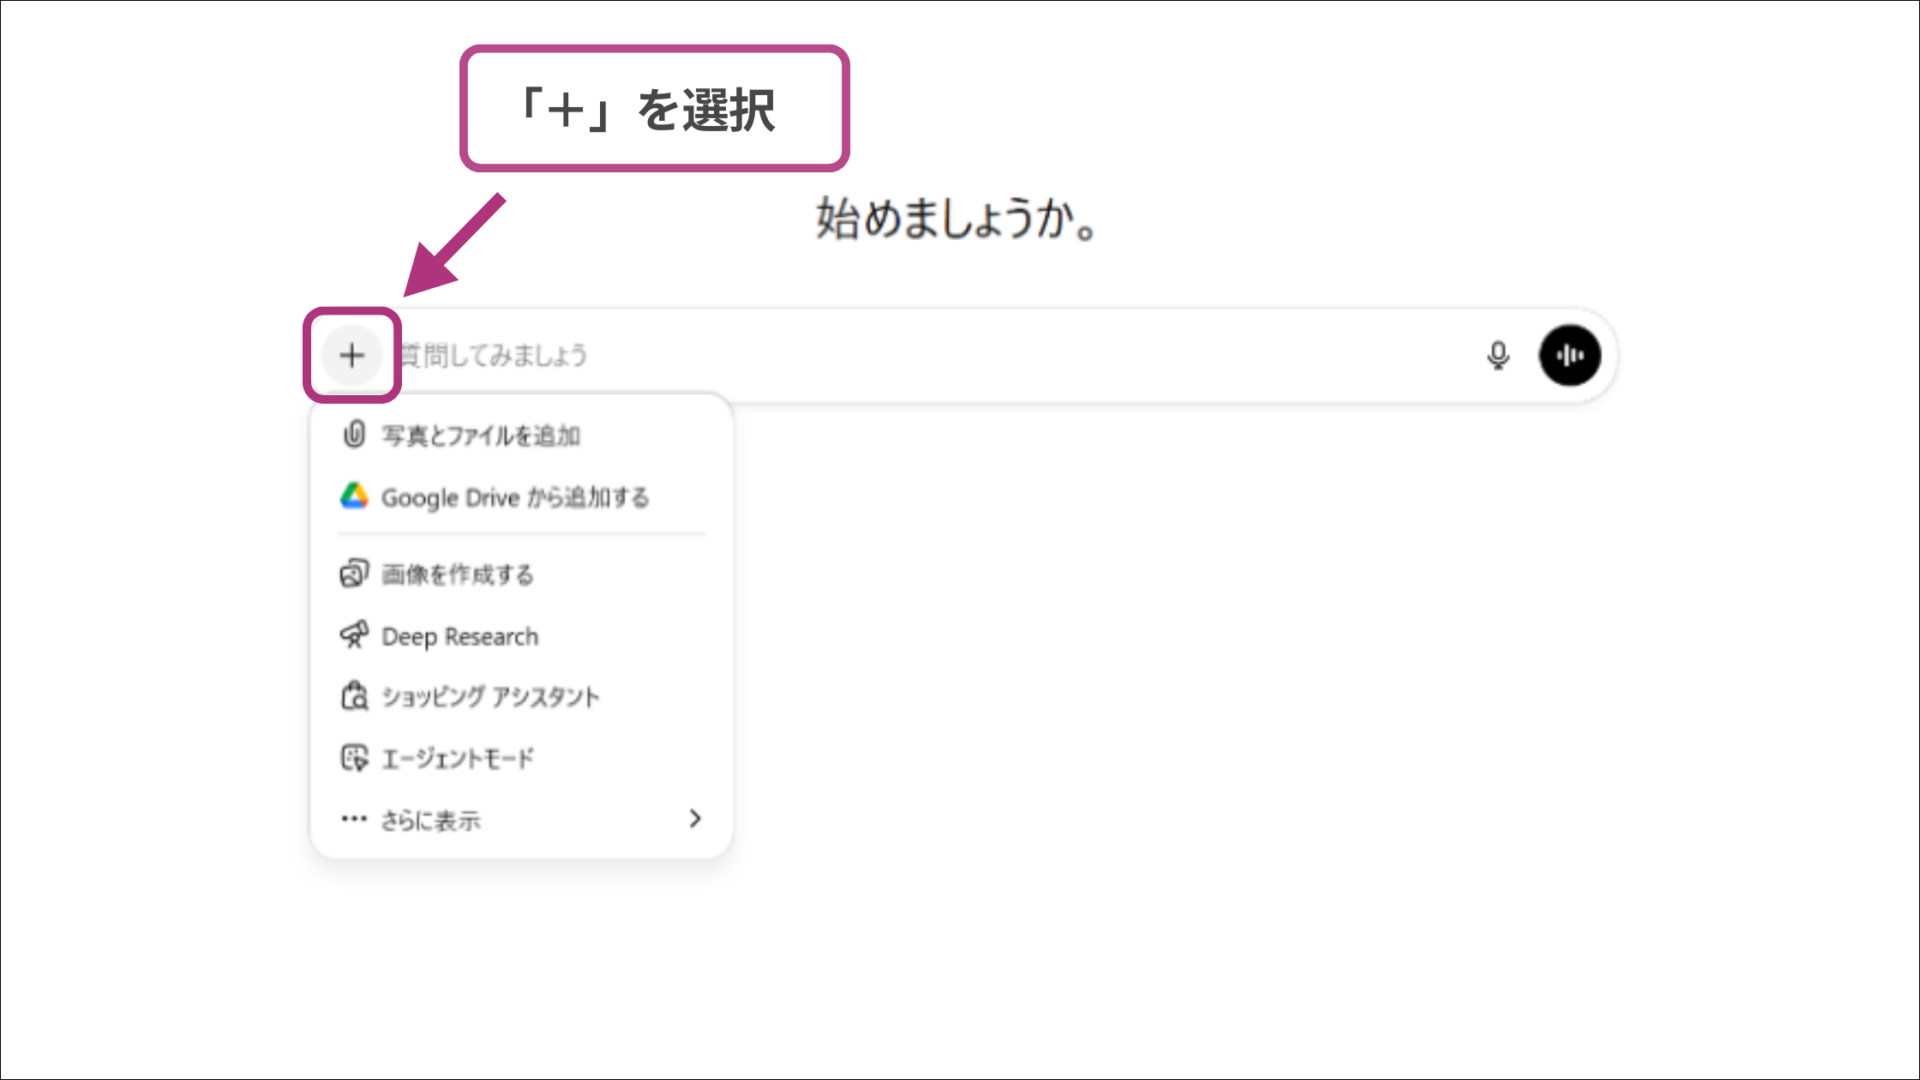
Task: Click the paperclip icon next to 写真とファイルを追加
Action: [x=353, y=435]
